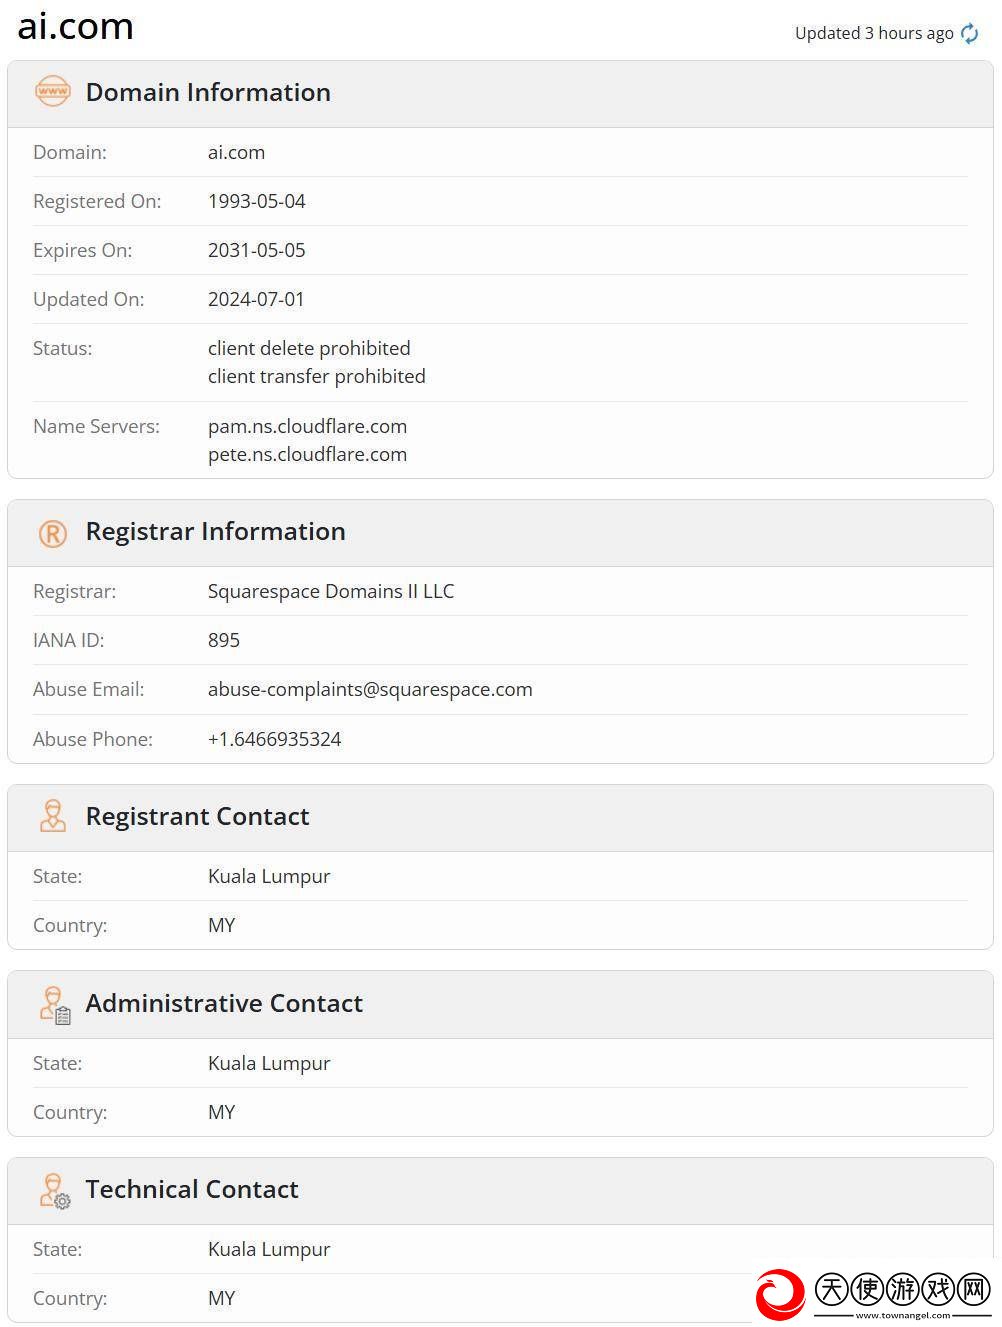Click the refresh icon beside Updated 3 hours ago

pyautogui.click(x=969, y=33)
